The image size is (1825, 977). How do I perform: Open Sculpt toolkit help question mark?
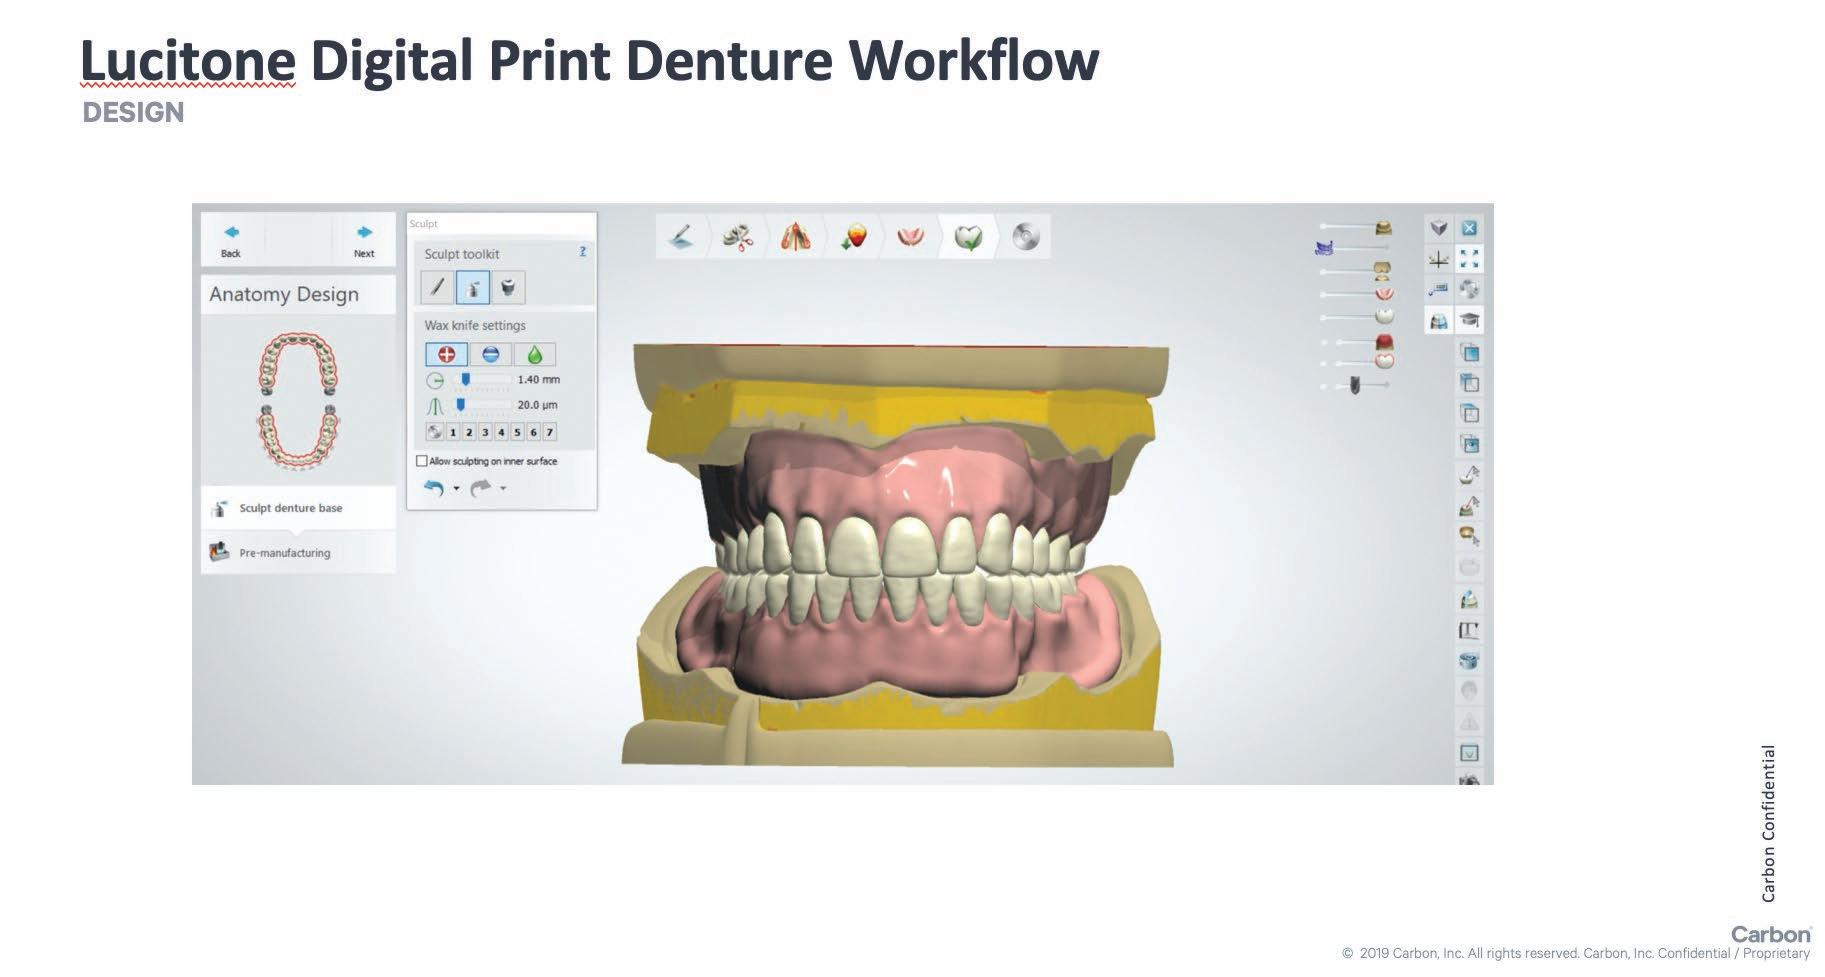pyautogui.click(x=583, y=252)
